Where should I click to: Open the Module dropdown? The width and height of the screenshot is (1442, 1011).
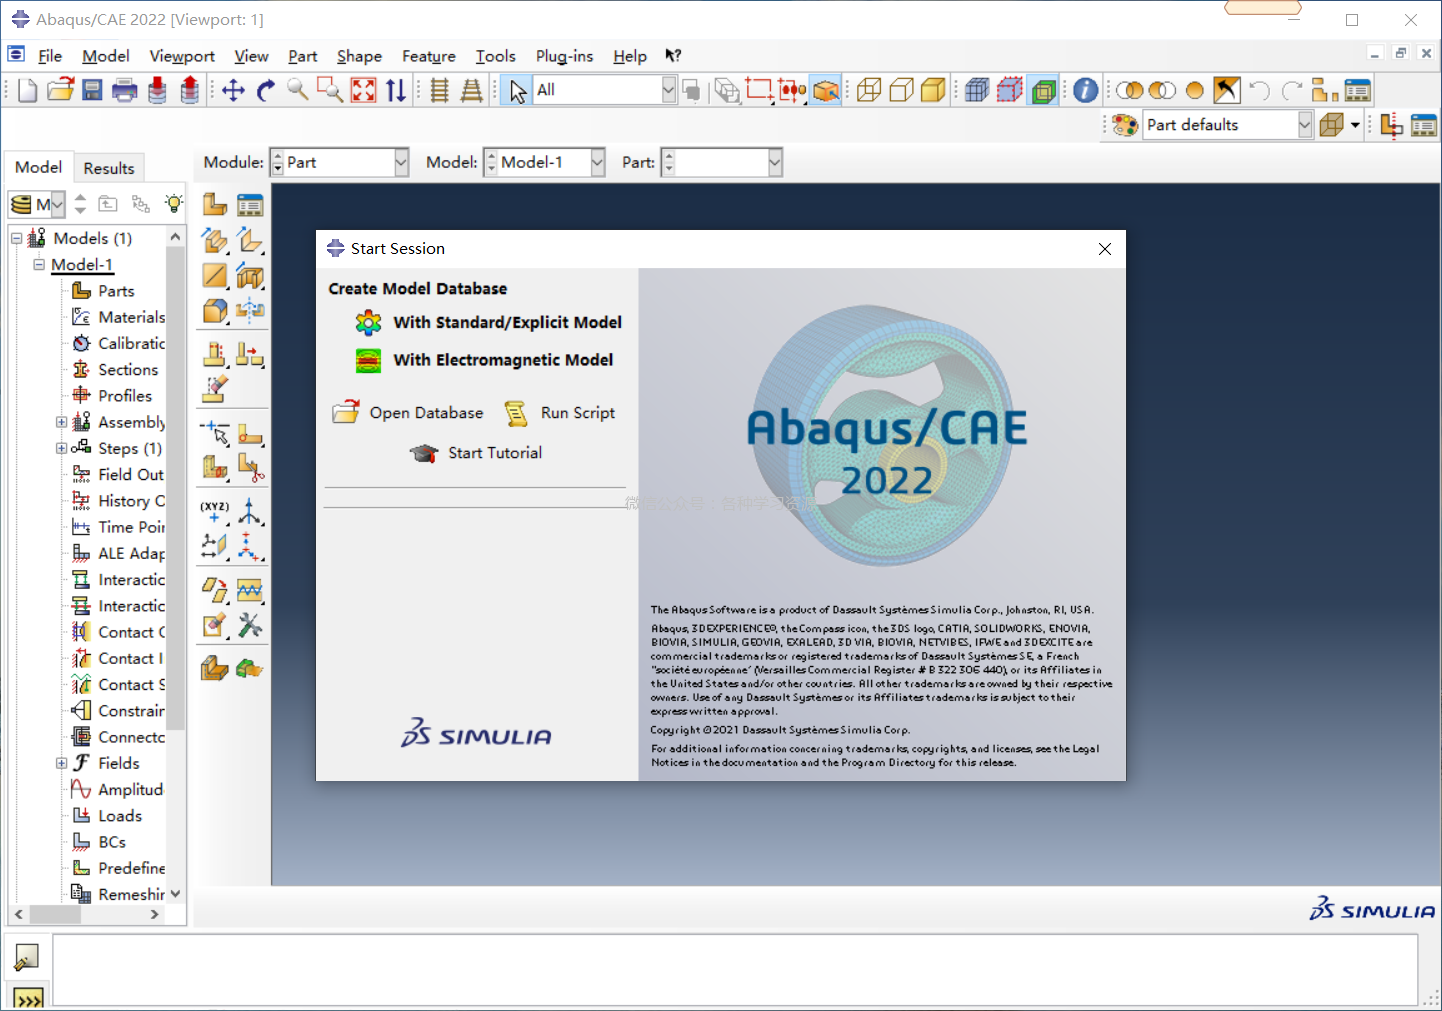(x=401, y=163)
